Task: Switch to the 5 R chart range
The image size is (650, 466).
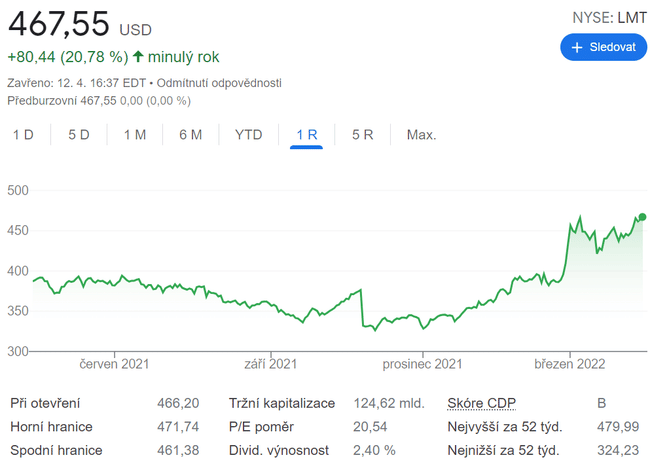Action: click(x=363, y=135)
